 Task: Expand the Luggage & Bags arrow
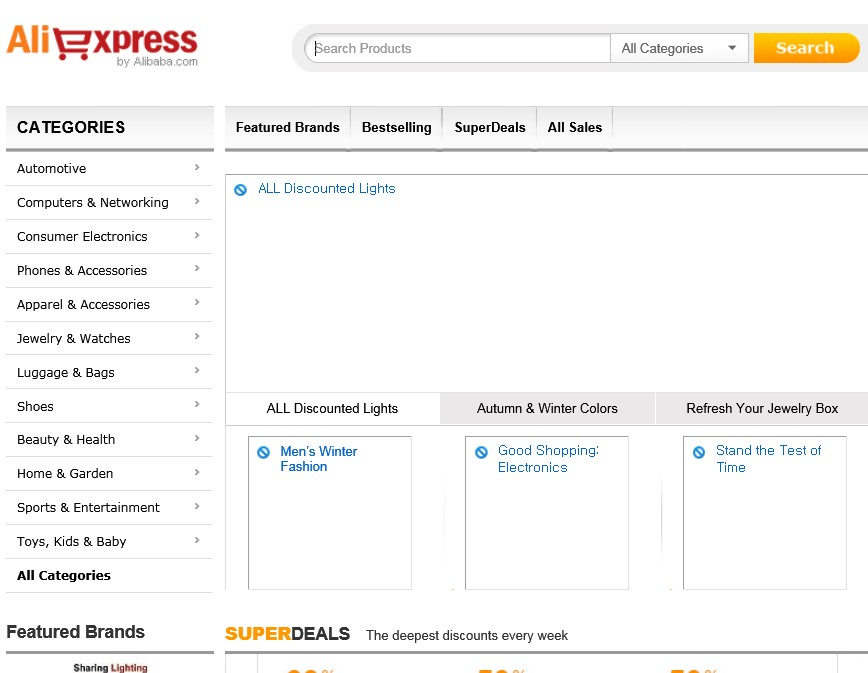[x=197, y=370]
